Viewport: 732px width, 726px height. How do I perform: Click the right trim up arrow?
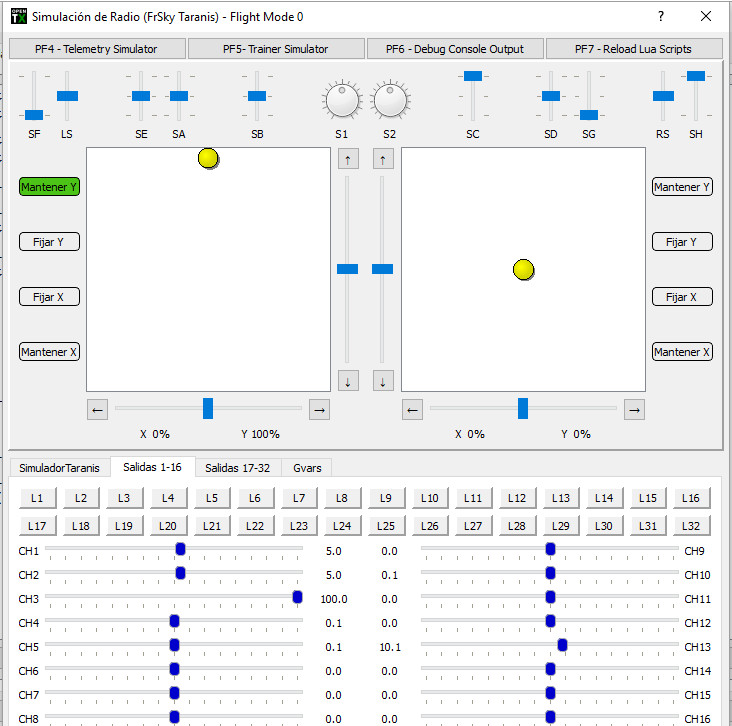[x=383, y=159]
